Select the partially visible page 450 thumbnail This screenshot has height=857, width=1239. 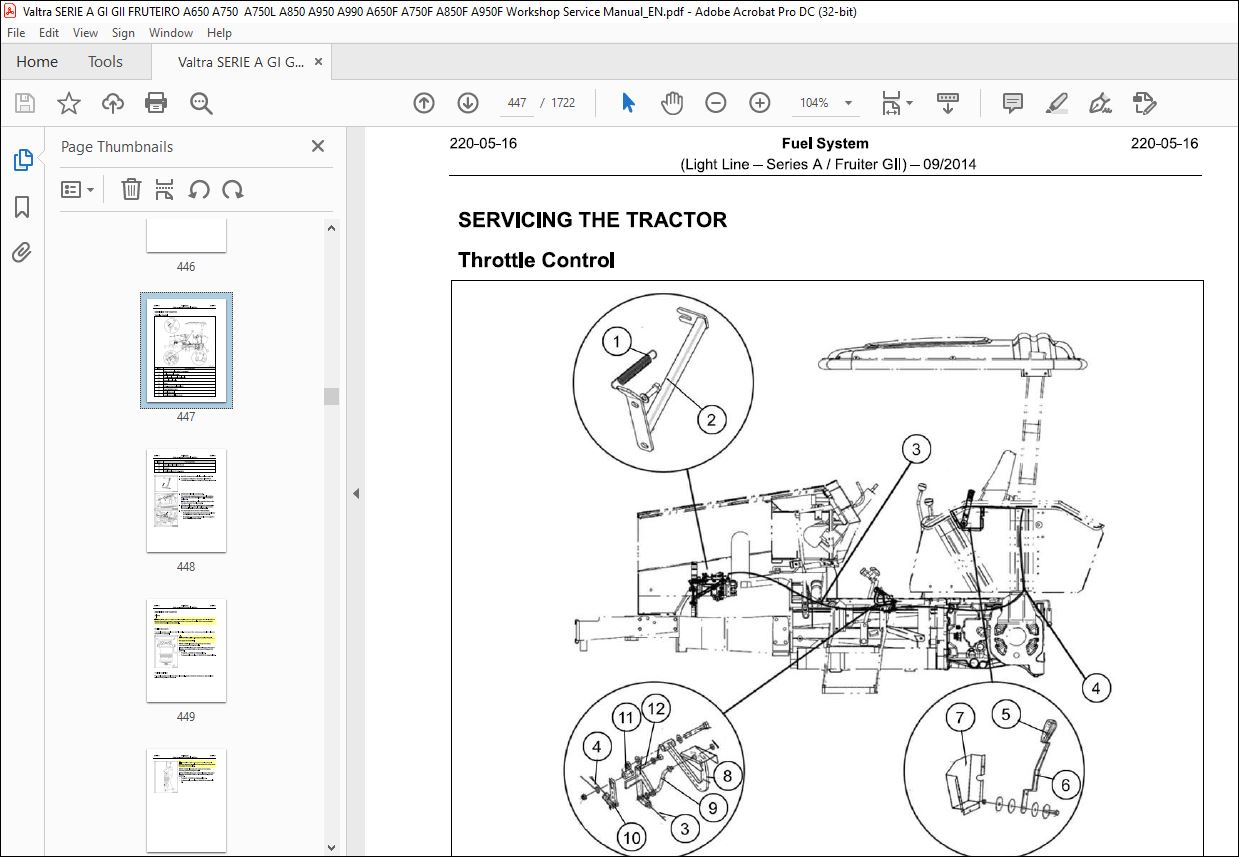(x=186, y=800)
